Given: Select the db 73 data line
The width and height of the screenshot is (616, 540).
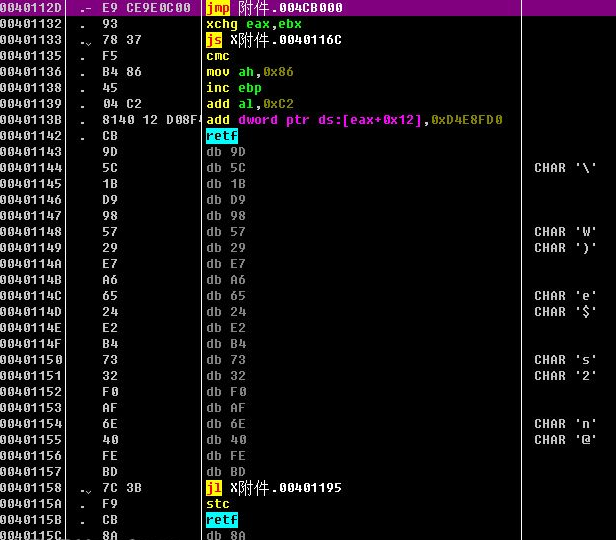Looking at the screenshot, I should (x=226, y=360).
